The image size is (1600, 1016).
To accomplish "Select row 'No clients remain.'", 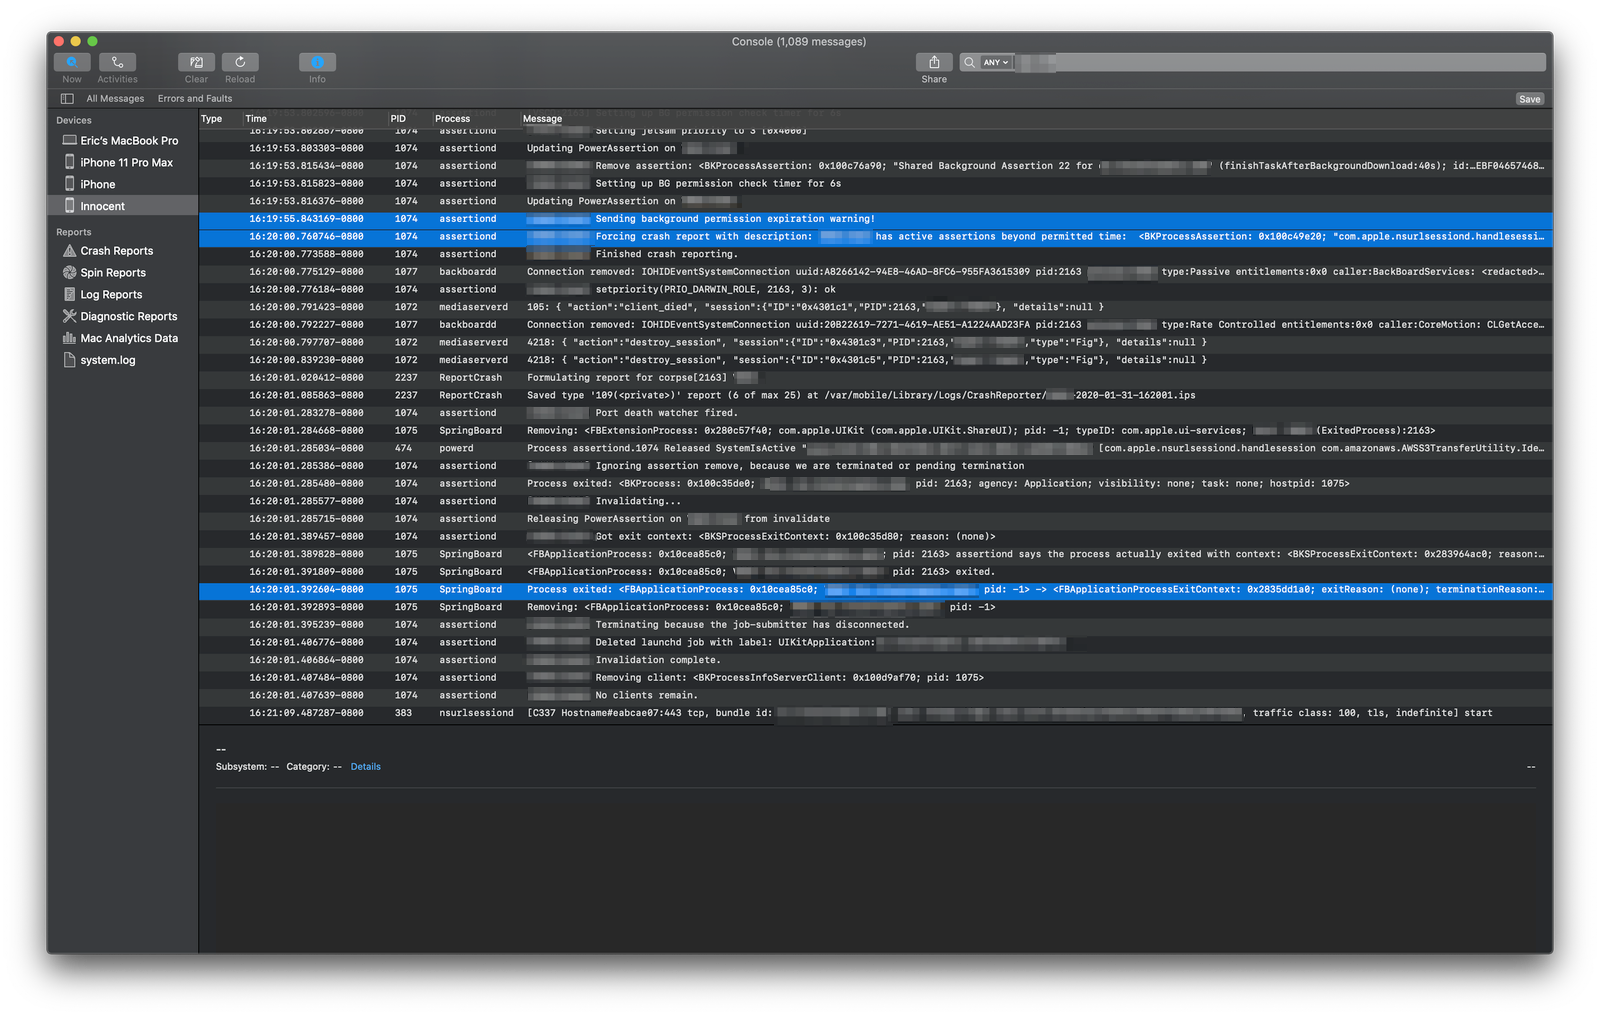I will point(875,696).
